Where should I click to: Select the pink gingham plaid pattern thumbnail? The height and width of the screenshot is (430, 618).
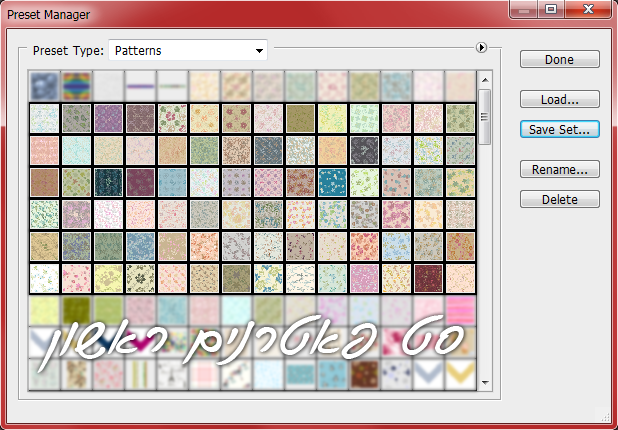tap(204, 374)
